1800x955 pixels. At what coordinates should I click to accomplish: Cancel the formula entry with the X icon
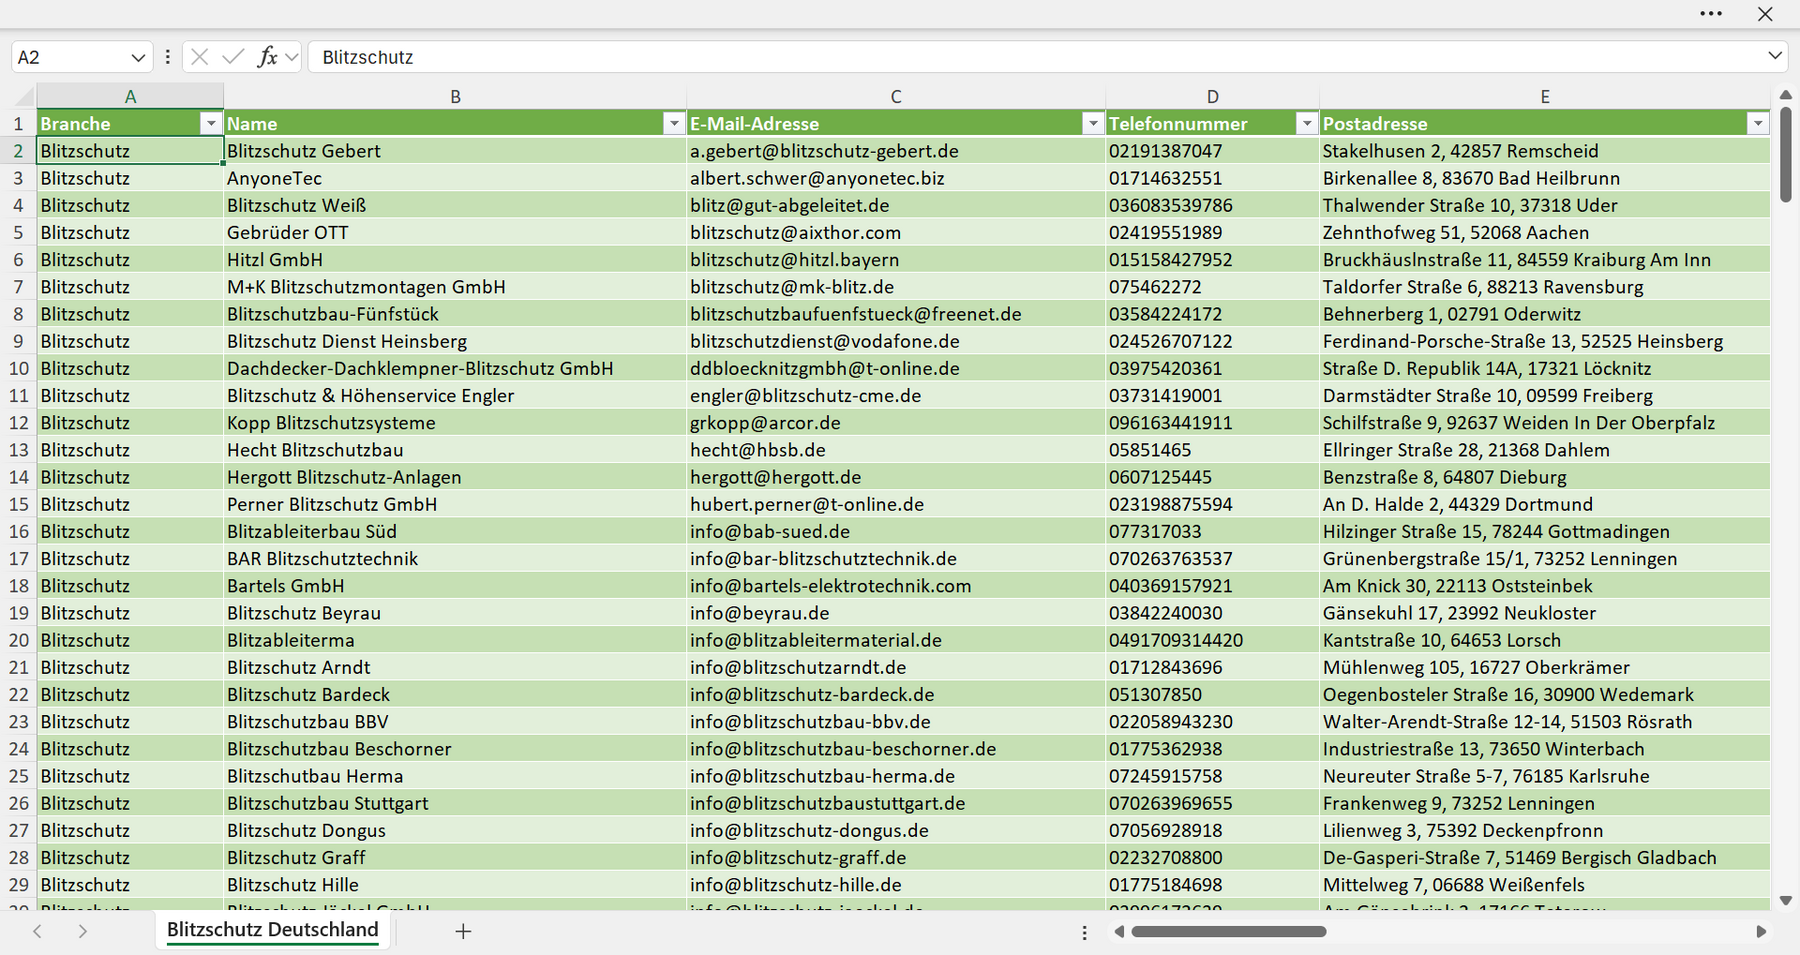click(200, 57)
